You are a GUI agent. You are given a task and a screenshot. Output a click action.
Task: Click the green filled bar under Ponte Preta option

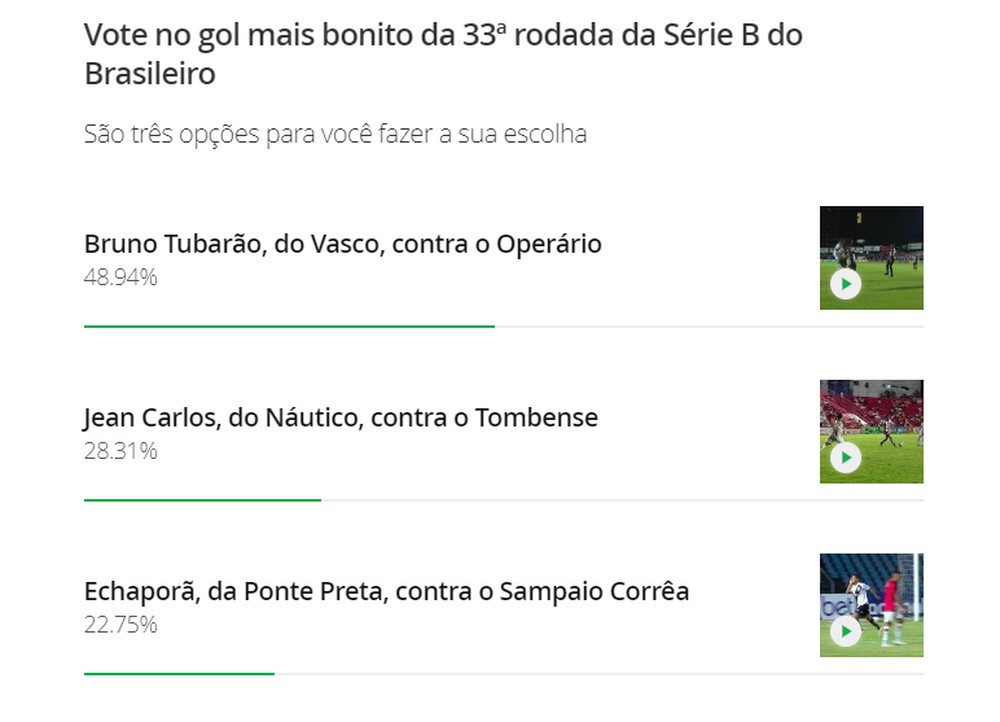[x=179, y=674]
